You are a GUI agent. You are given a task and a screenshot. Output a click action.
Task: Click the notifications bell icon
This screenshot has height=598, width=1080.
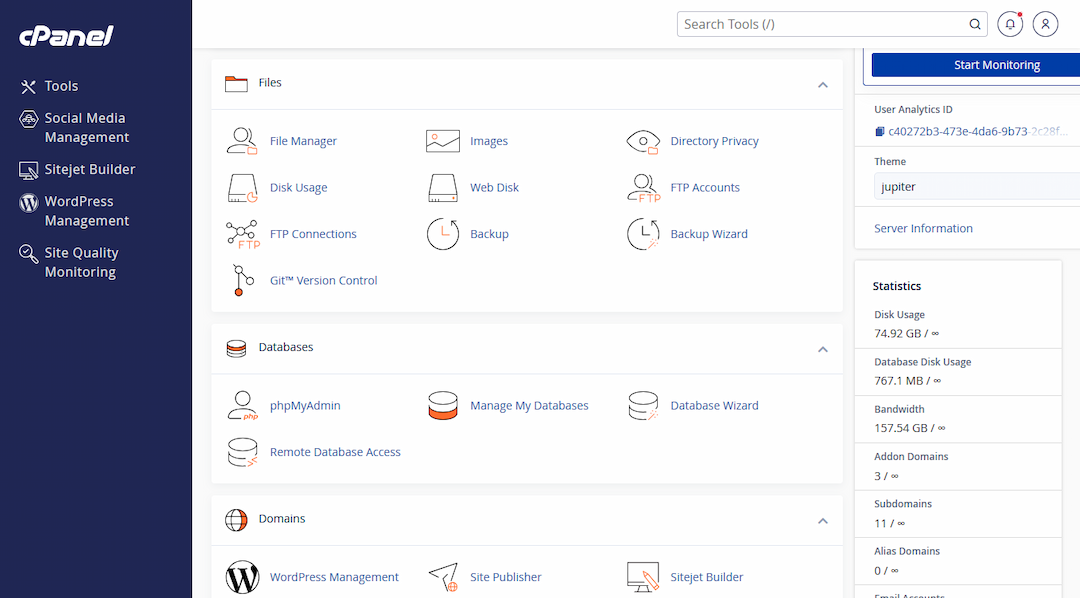click(x=1010, y=24)
